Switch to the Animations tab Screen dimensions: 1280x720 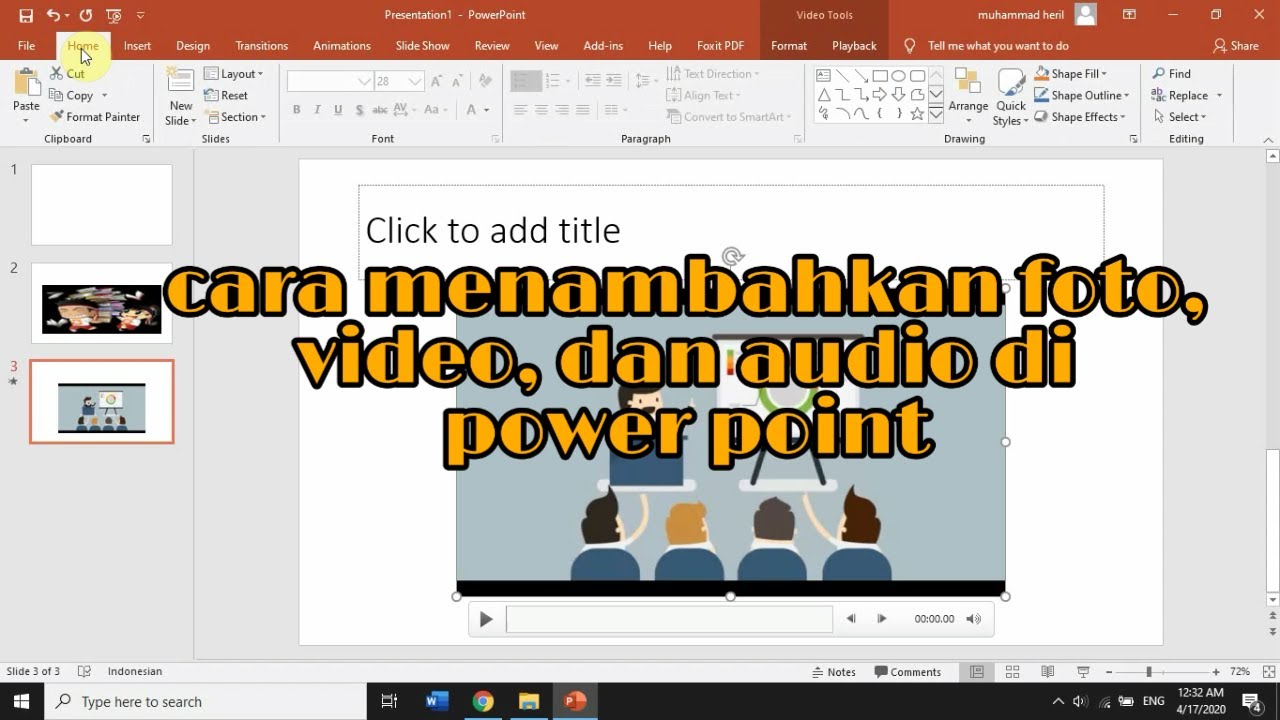[342, 46]
